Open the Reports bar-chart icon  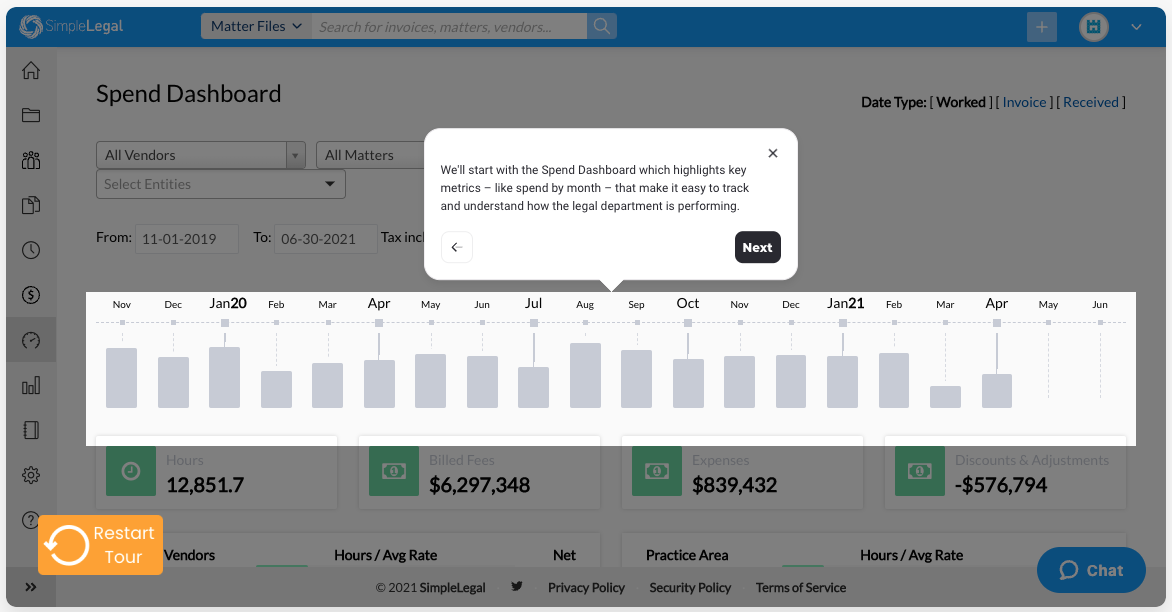click(30, 384)
